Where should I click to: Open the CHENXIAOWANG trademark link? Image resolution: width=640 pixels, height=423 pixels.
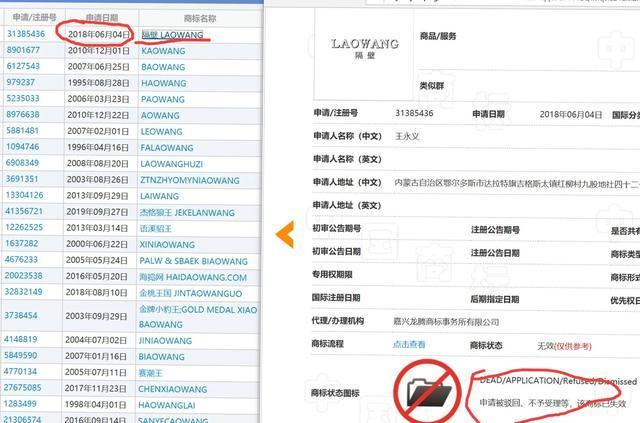coord(173,389)
